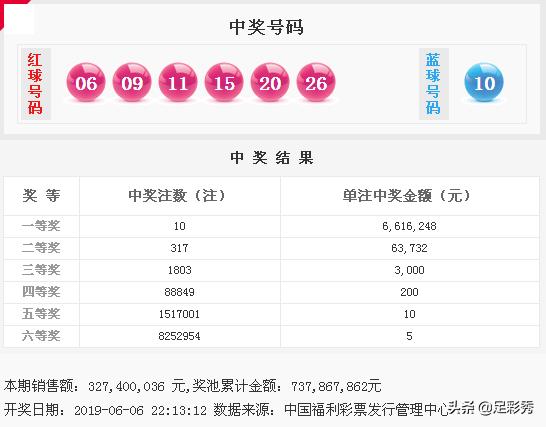Click the 一等奖 row label
The width and height of the screenshot is (546, 427).
tap(41, 226)
